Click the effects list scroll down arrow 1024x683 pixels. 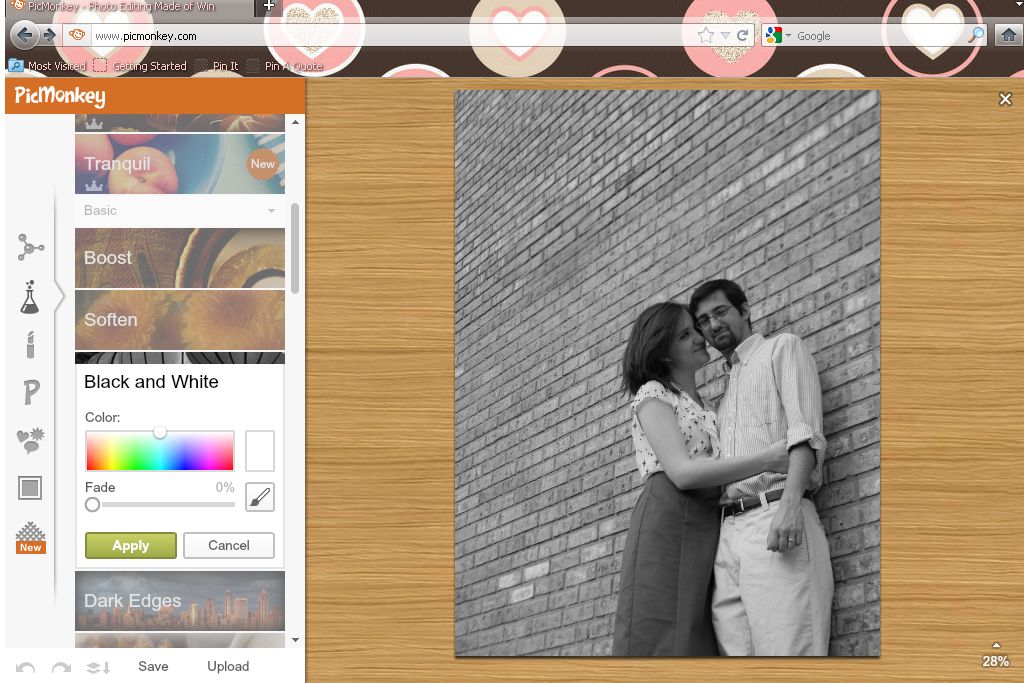click(x=295, y=640)
